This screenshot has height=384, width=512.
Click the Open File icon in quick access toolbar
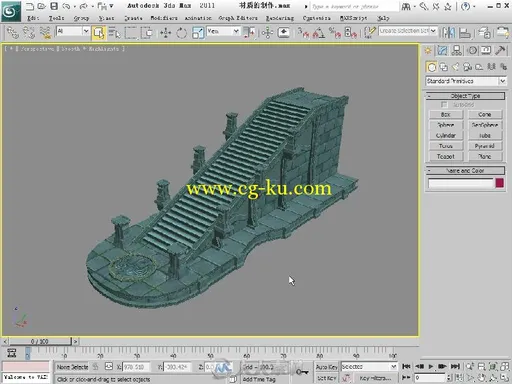coord(42,6)
